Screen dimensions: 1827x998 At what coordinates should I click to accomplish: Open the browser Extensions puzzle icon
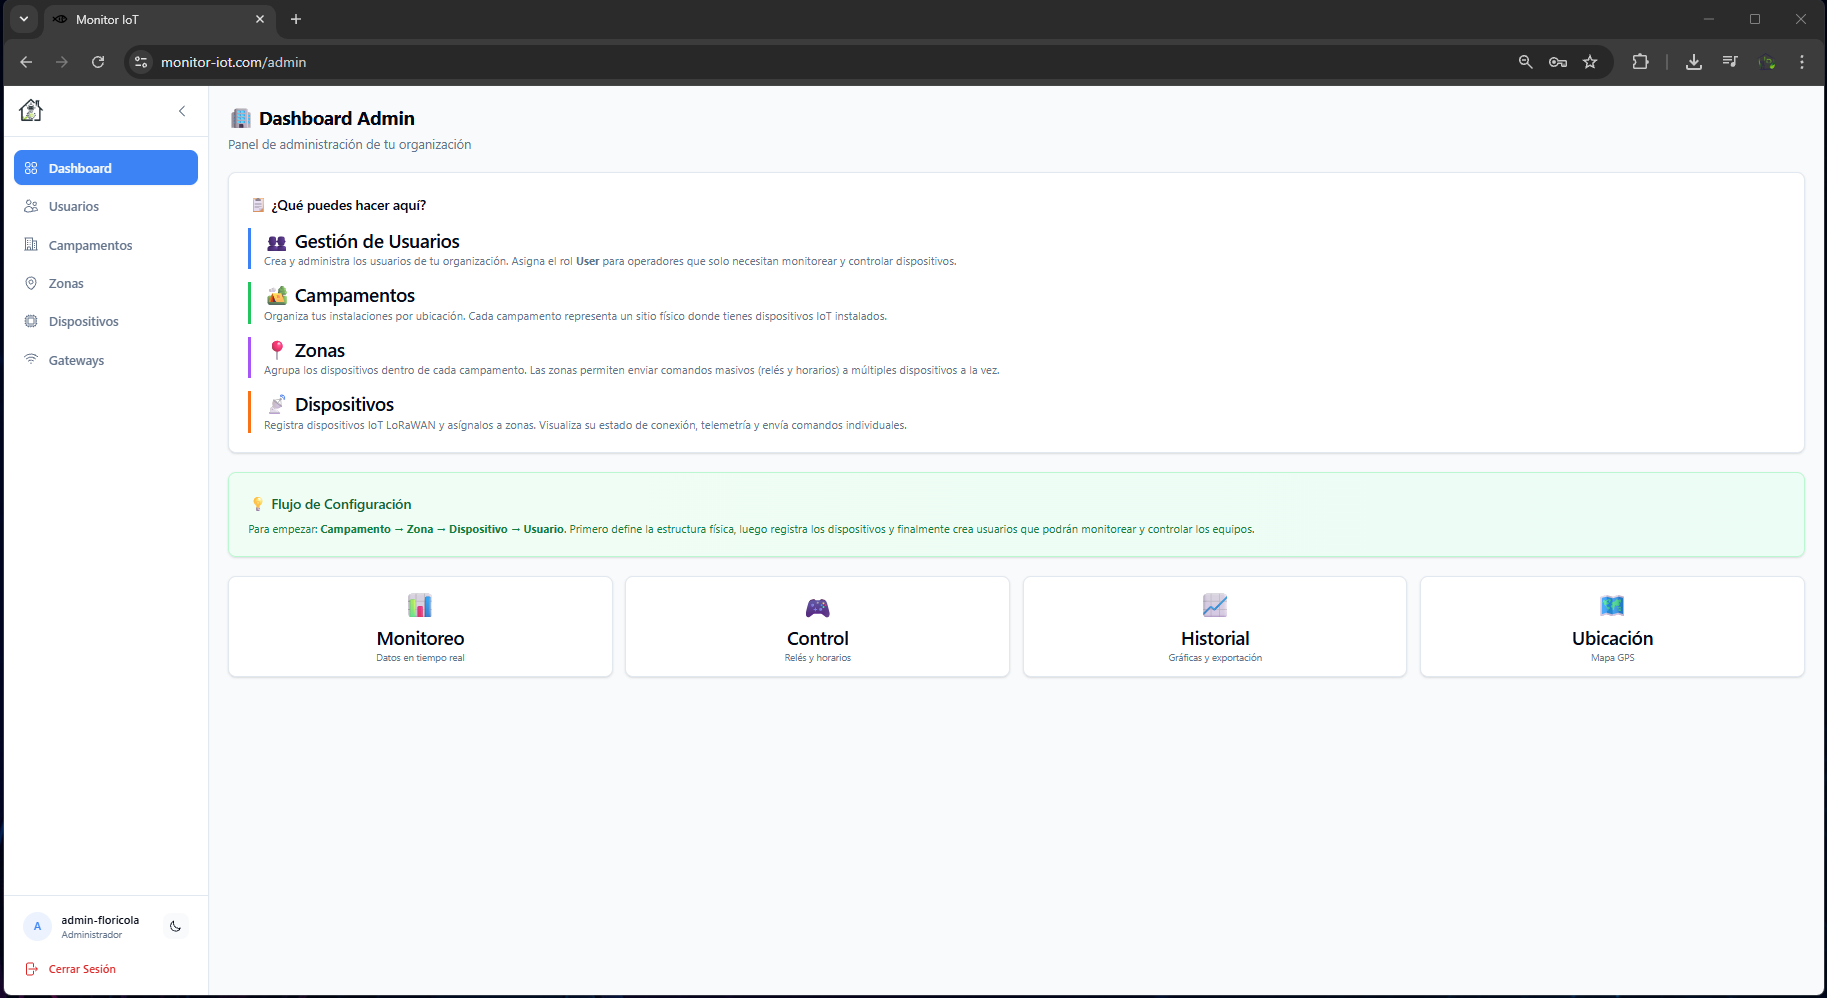pyautogui.click(x=1640, y=62)
